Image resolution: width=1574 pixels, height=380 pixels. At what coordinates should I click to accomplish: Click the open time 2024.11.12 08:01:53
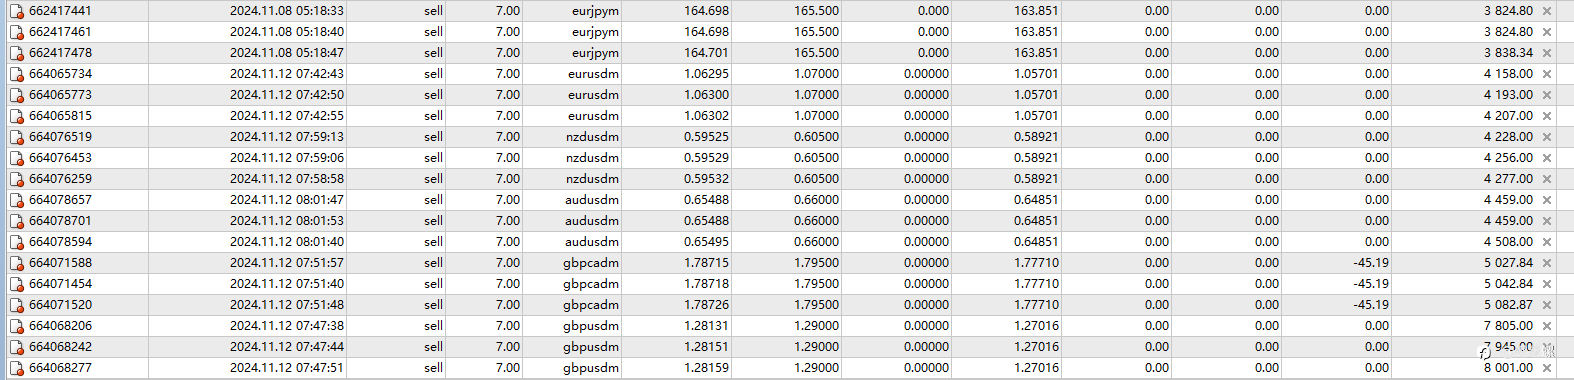click(x=286, y=221)
